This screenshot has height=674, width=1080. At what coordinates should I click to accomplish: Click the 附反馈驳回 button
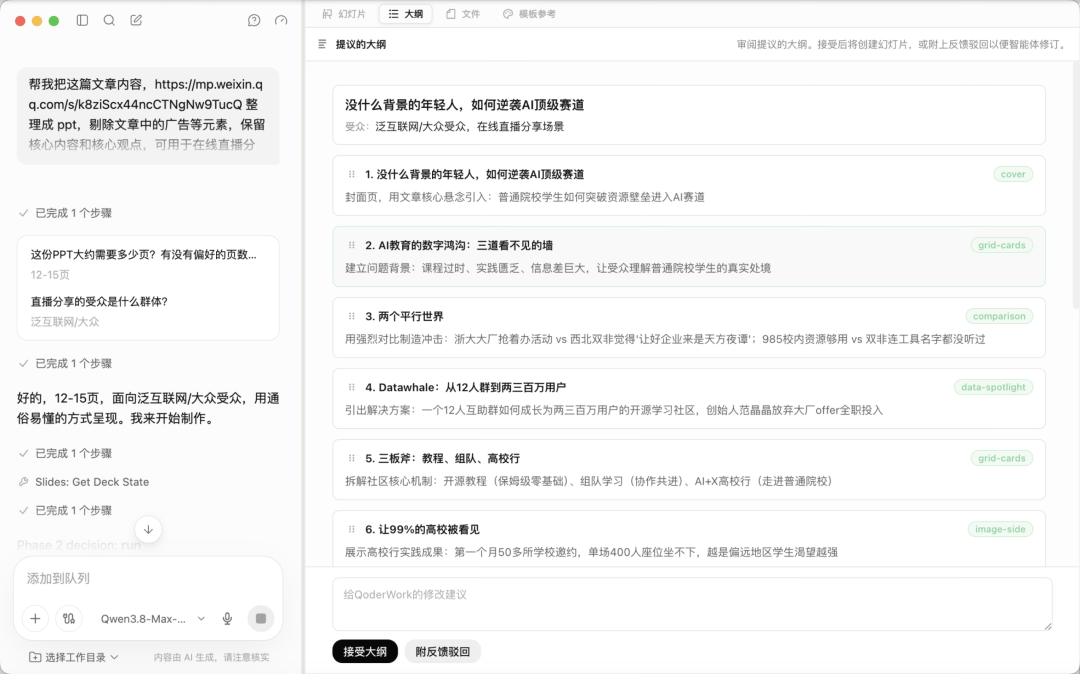click(442, 651)
